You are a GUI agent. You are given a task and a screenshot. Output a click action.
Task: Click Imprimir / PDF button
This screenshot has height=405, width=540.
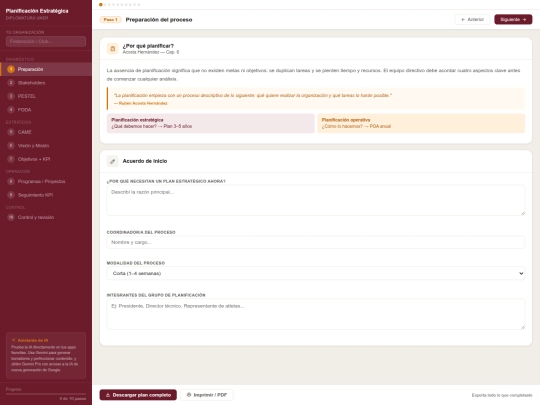tap(207, 395)
